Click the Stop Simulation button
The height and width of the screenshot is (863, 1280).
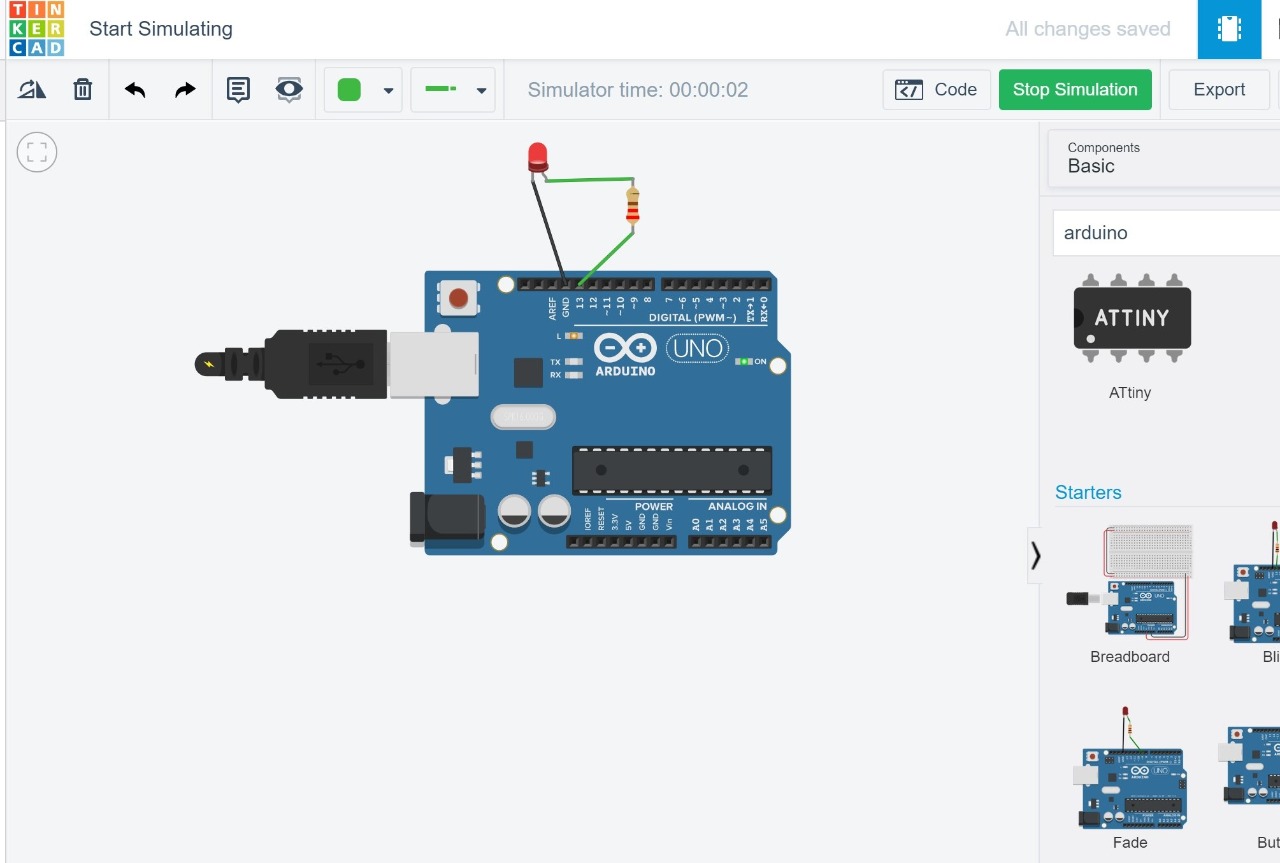1075,90
